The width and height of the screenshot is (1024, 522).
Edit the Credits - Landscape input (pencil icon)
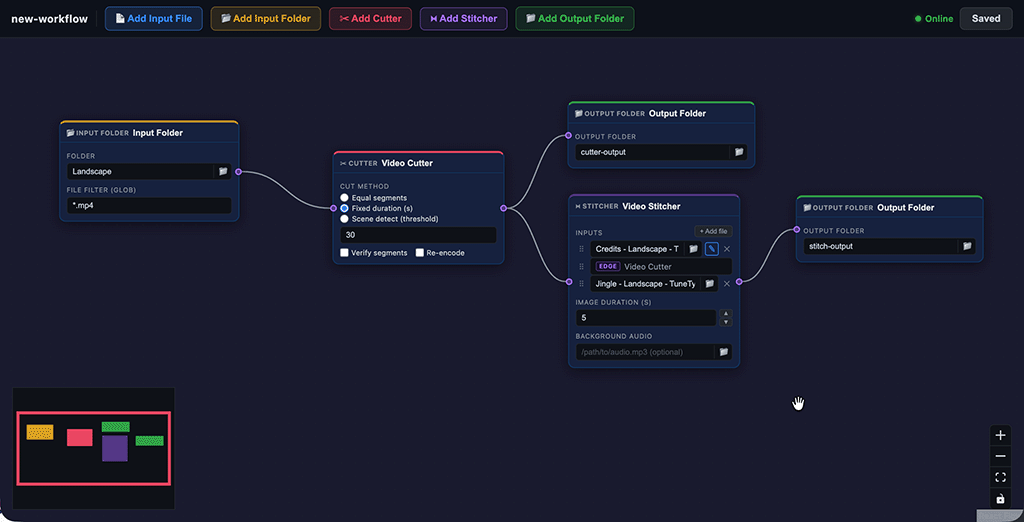pos(711,249)
